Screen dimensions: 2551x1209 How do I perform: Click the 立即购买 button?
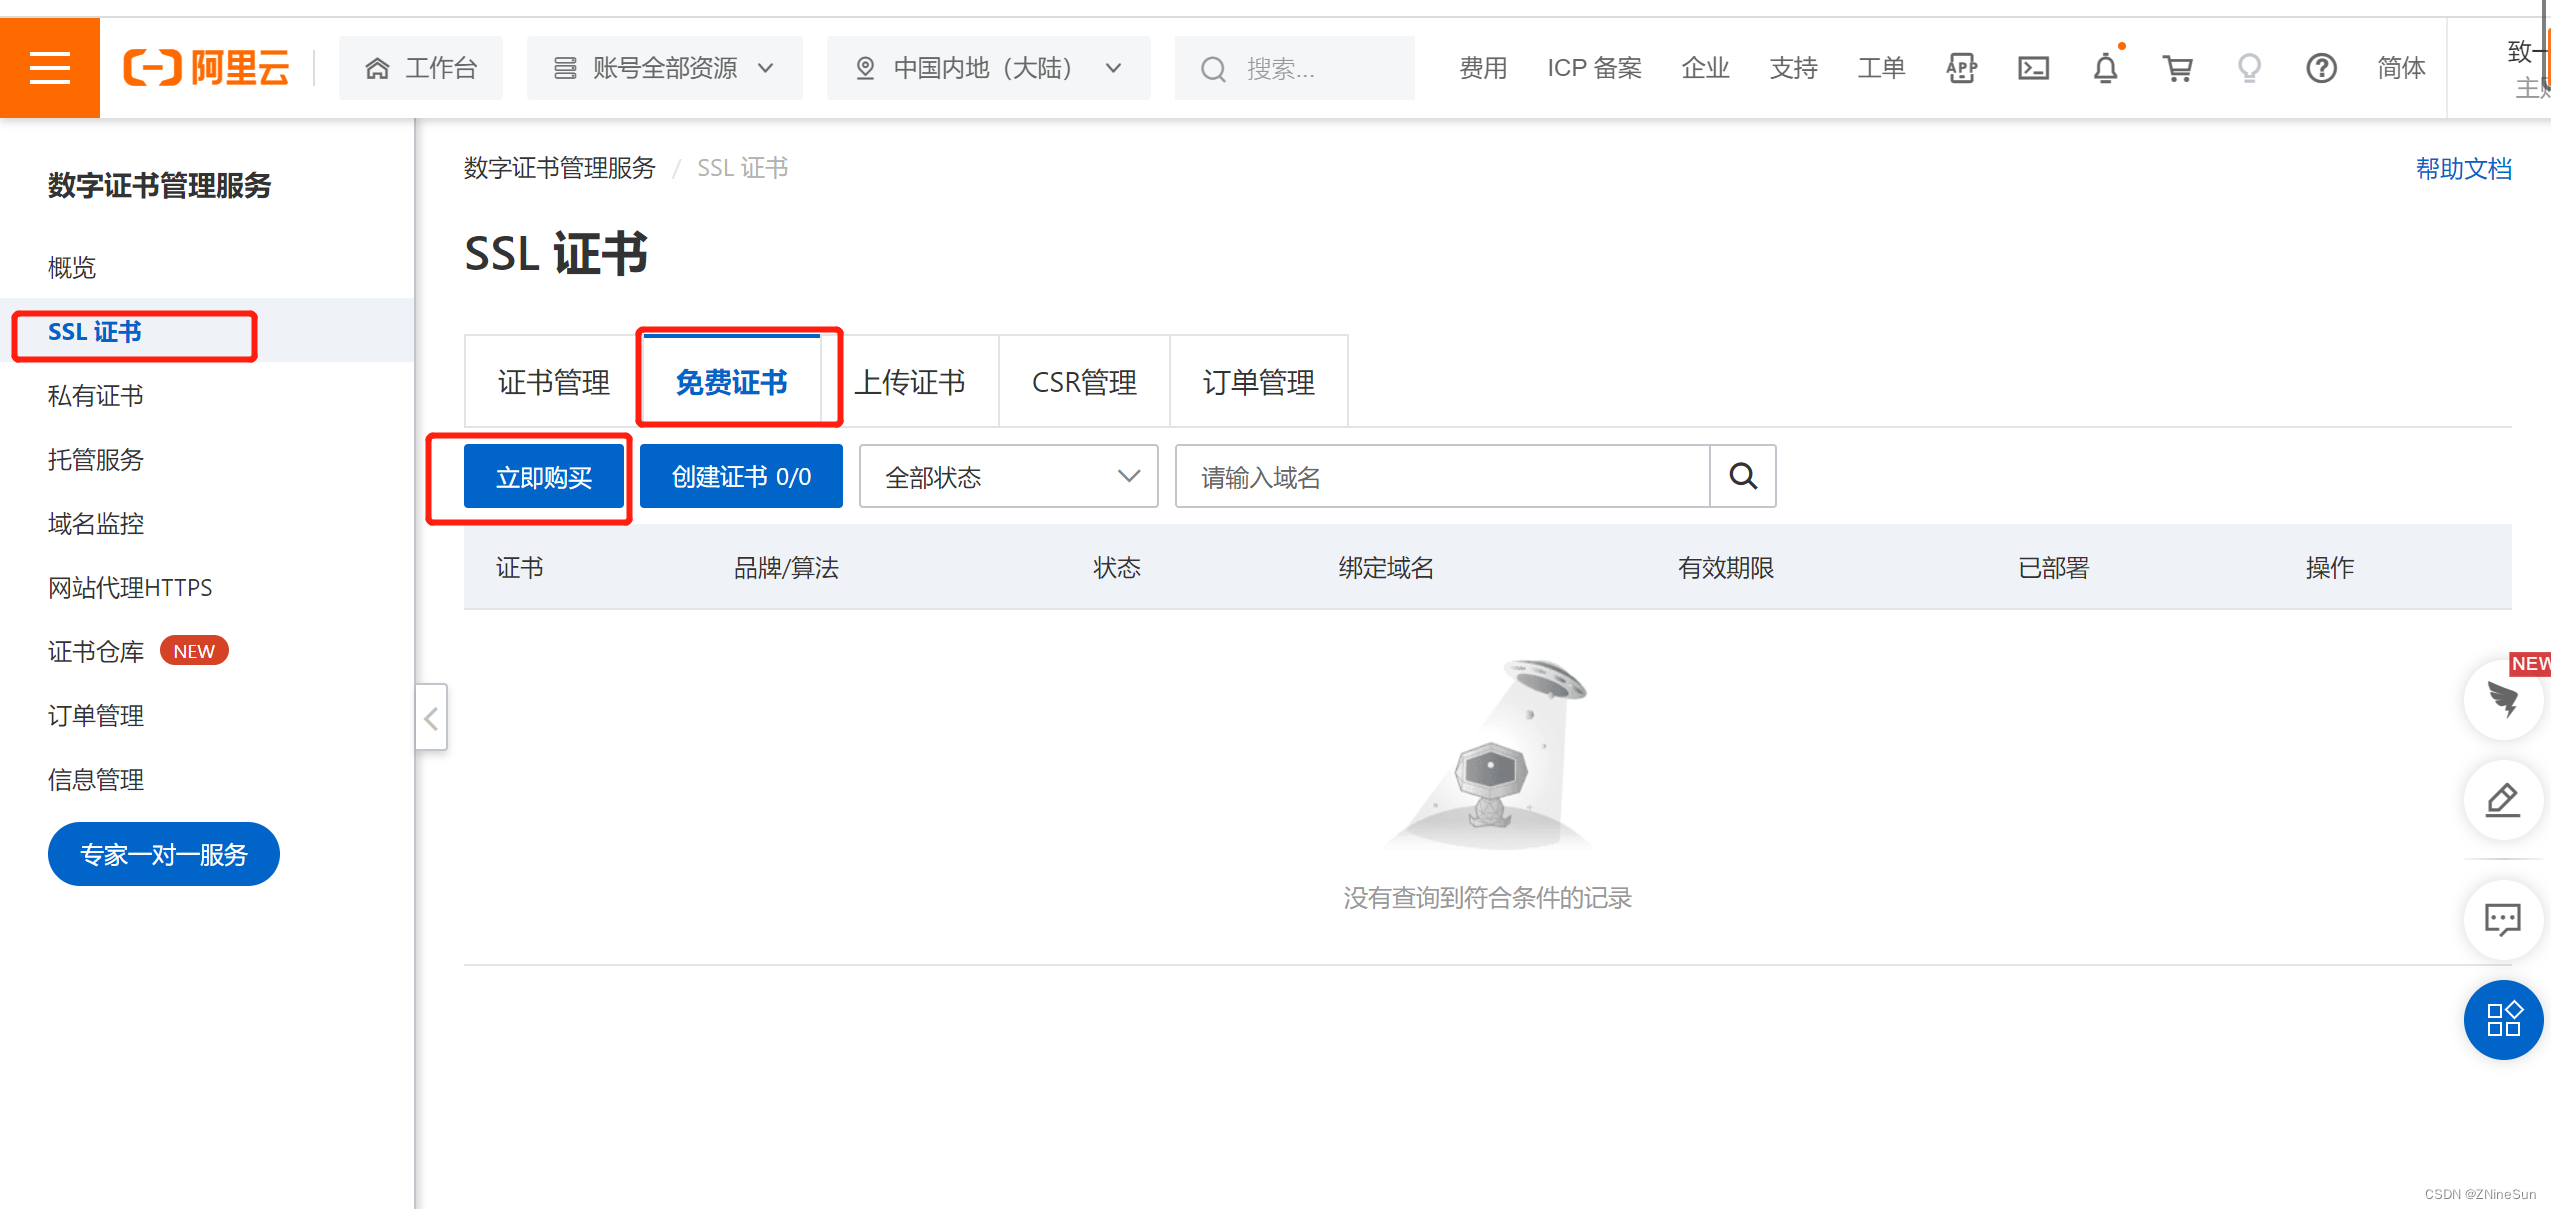pos(544,476)
